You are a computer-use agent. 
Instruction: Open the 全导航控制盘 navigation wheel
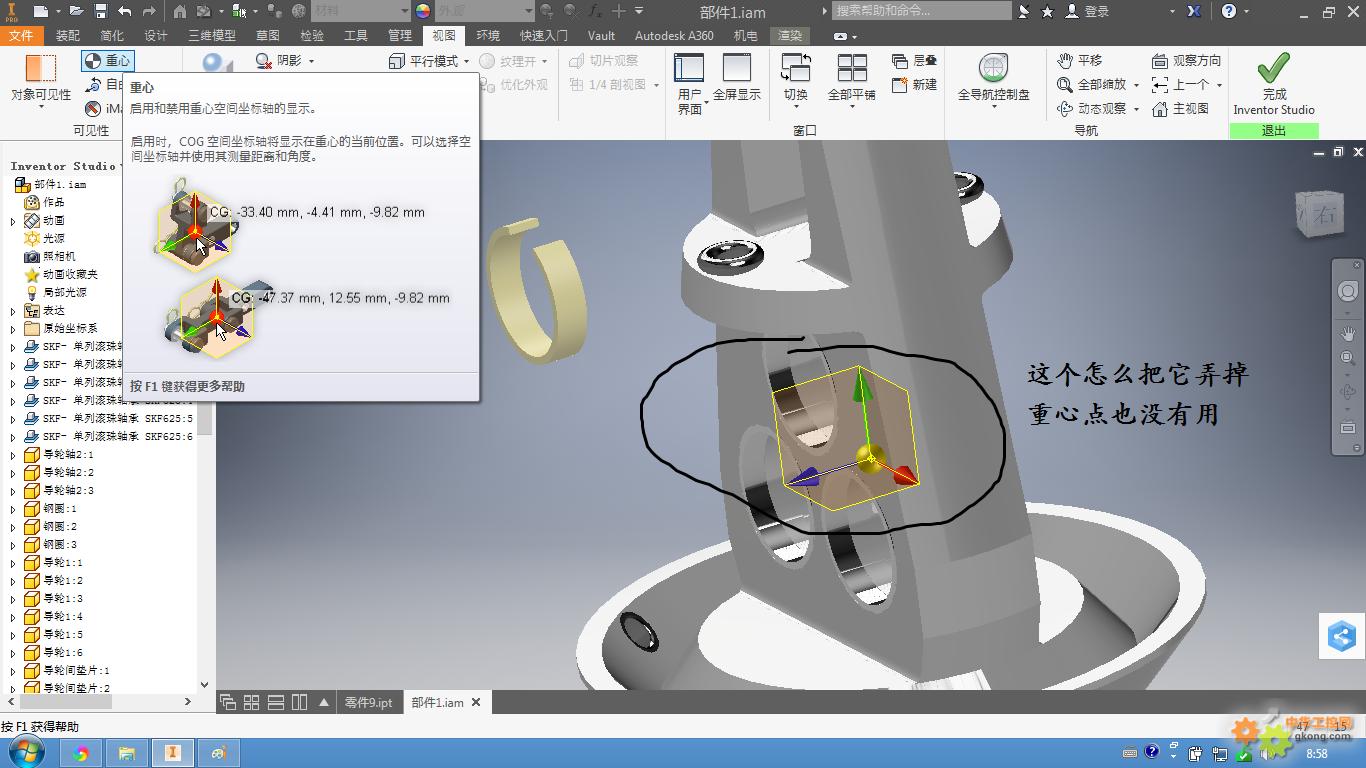993,80
